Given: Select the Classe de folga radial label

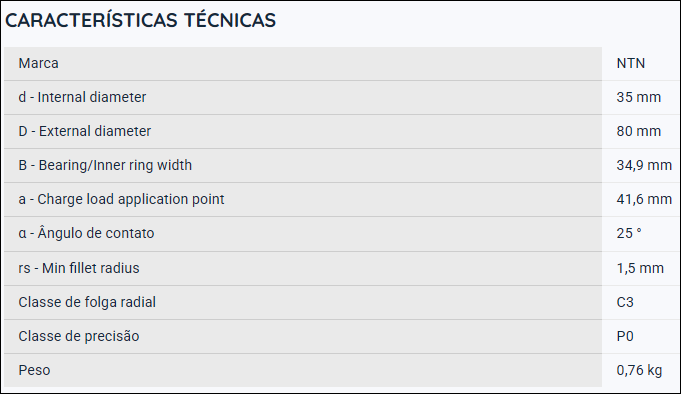Looking at the screenshot, I should point(87,302).
